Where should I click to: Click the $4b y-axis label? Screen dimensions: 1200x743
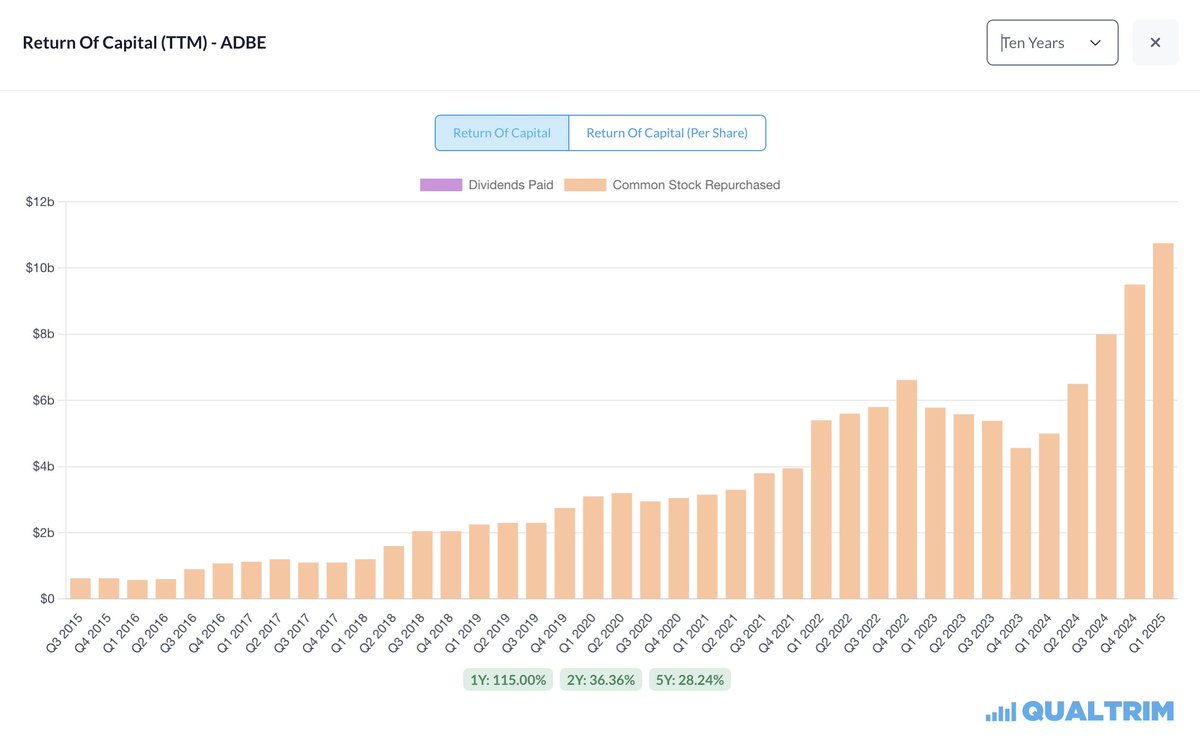pyautogui.click(x=43, y=467)
